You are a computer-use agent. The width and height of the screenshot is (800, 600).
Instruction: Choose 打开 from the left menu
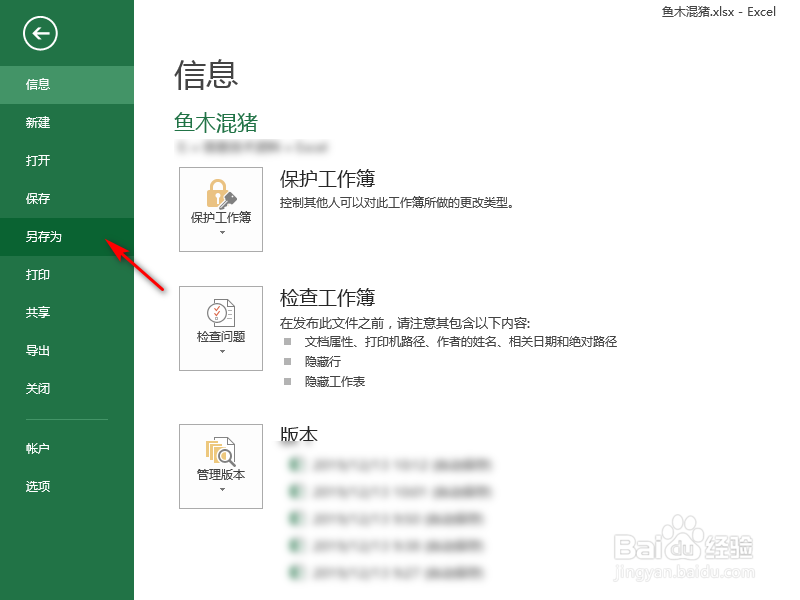[67, 161]
